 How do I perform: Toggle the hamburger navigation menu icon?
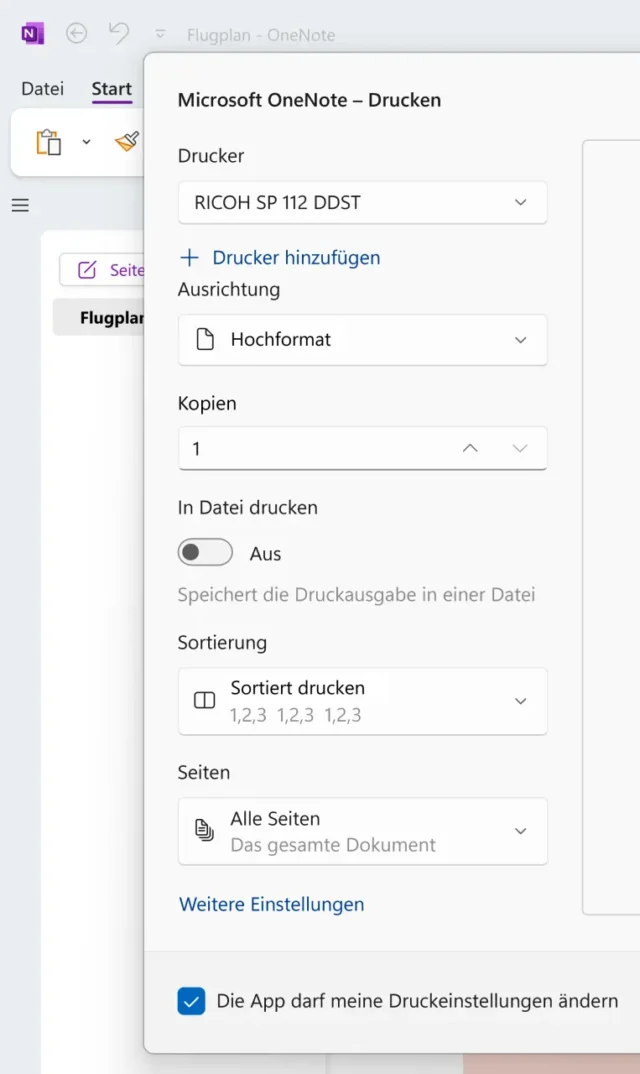[20, 205]
